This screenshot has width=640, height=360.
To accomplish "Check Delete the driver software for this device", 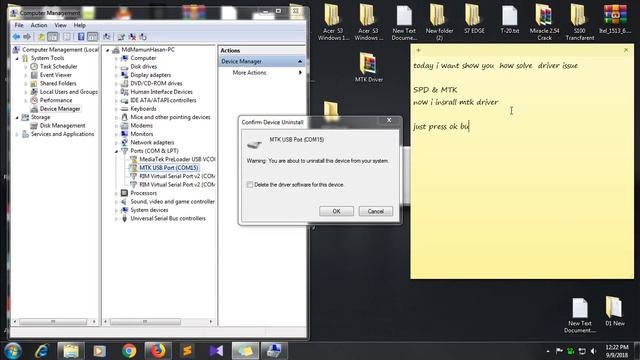I will pyautogui.click(x=250, y=184).
